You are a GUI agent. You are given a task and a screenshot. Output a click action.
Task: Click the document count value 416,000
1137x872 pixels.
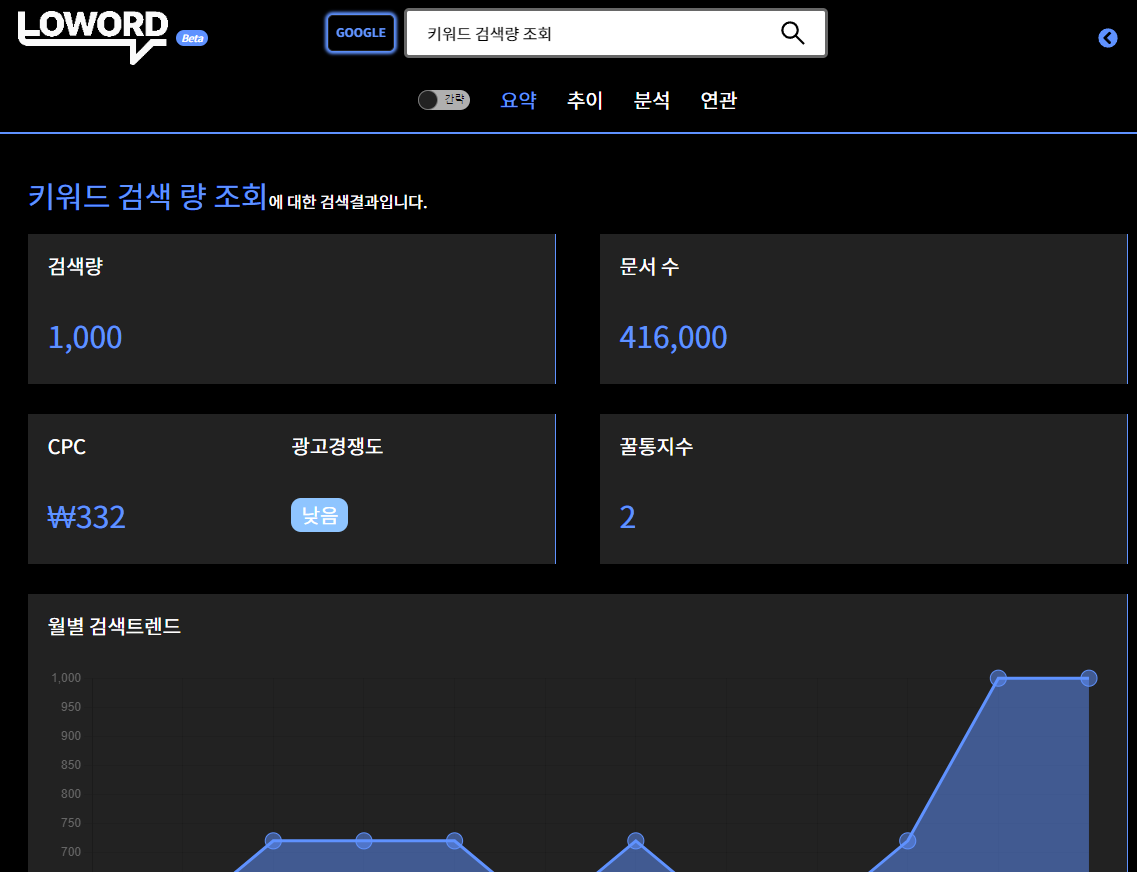pos(672,337)
